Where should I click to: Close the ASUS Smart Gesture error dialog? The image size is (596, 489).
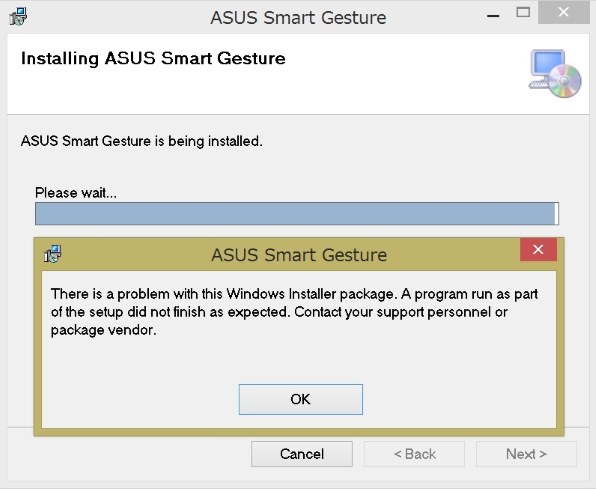click(538, 249)
